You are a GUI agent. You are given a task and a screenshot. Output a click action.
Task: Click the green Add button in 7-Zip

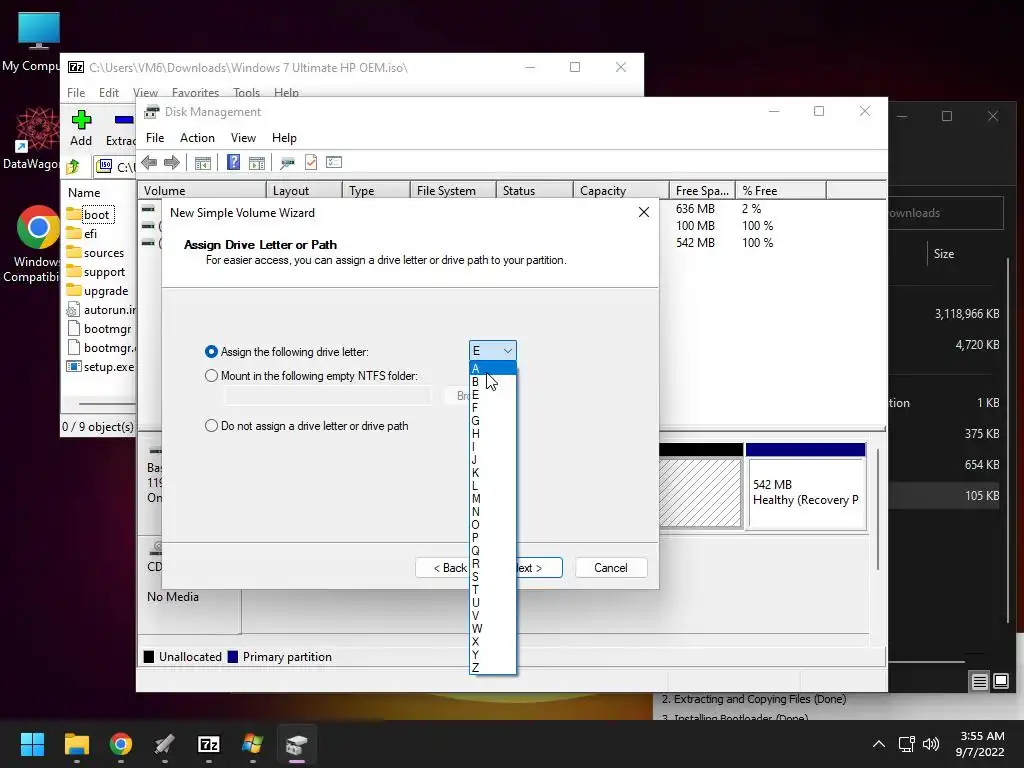click(81, 128)
